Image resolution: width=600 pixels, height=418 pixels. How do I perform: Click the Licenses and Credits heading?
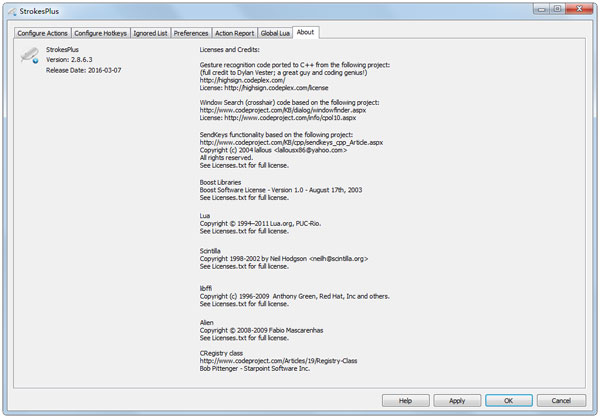(x=230, y=50)
